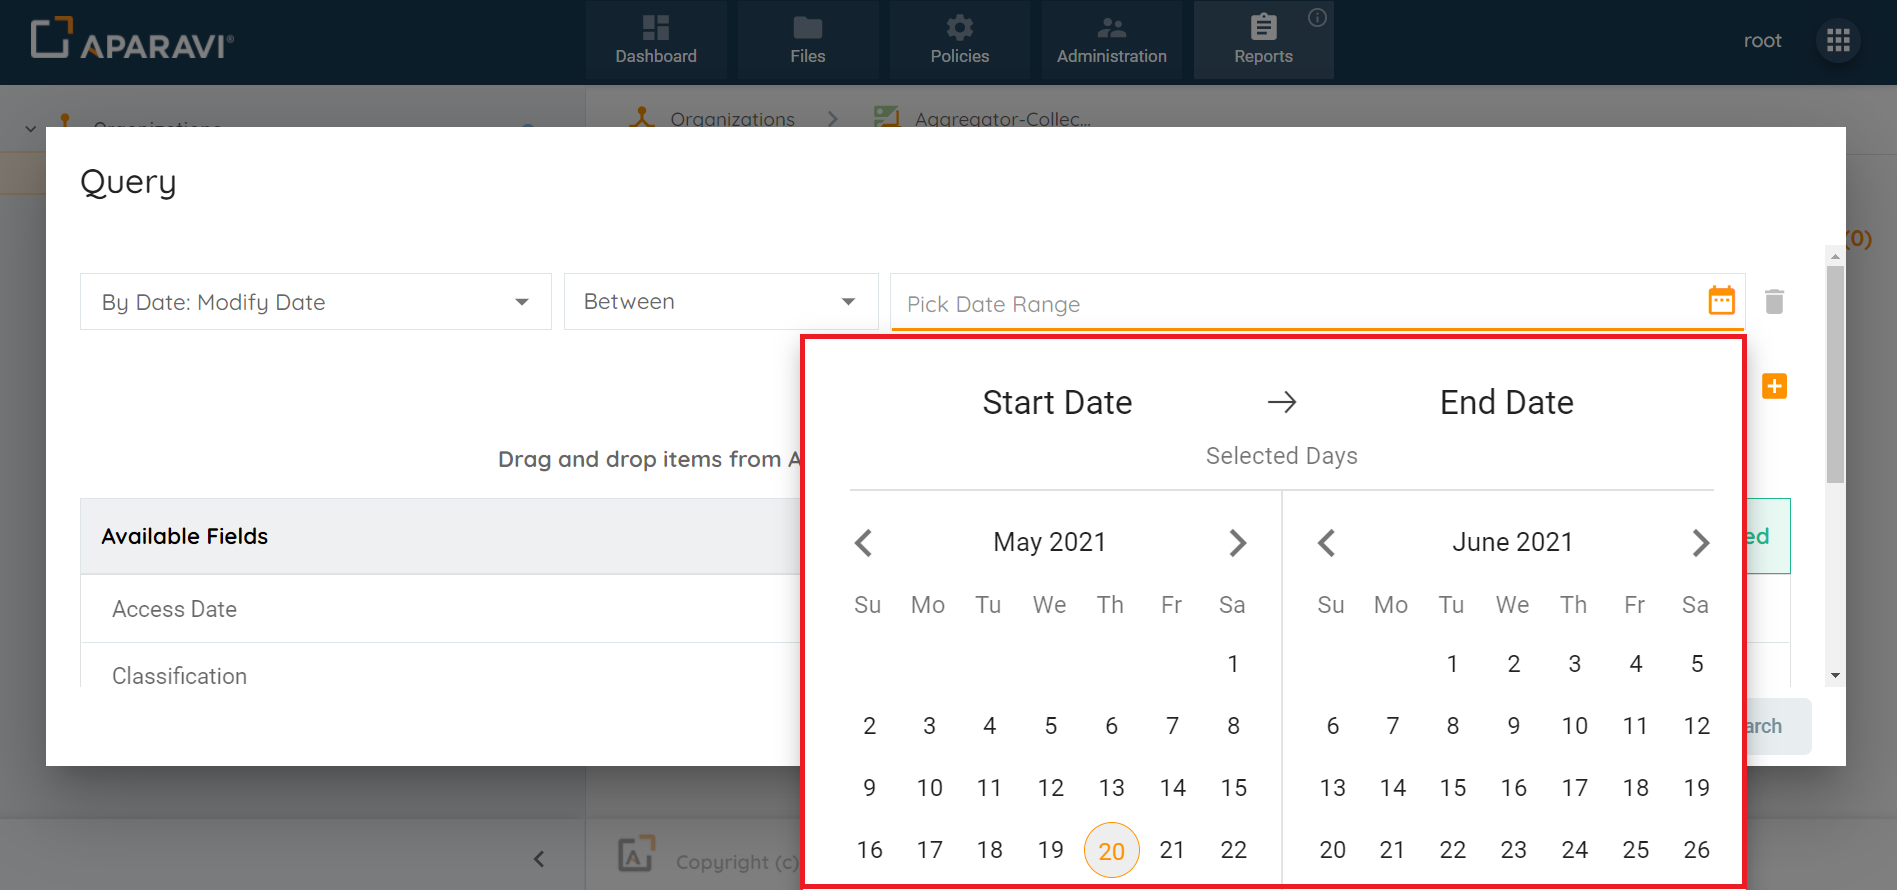The image size is (1897, 890).
Task: Click the info icon beside Reports
Action: coord(1317,17)
